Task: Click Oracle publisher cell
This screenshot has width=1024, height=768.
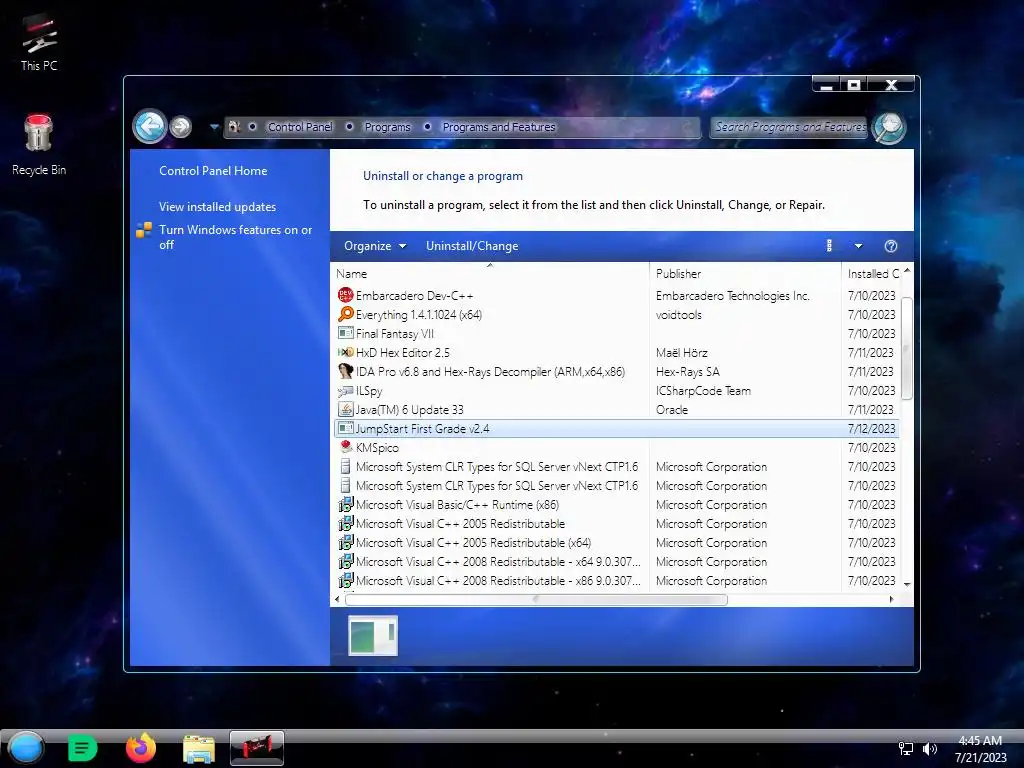Action: click(671, 409)
